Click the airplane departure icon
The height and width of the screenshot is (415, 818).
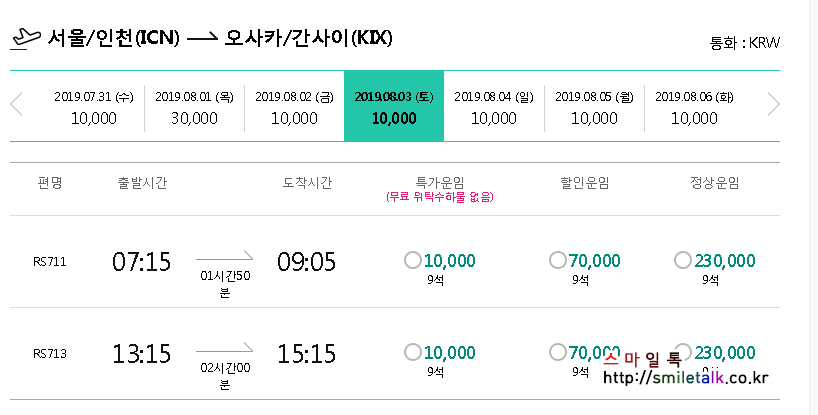[x=24, y=38]
